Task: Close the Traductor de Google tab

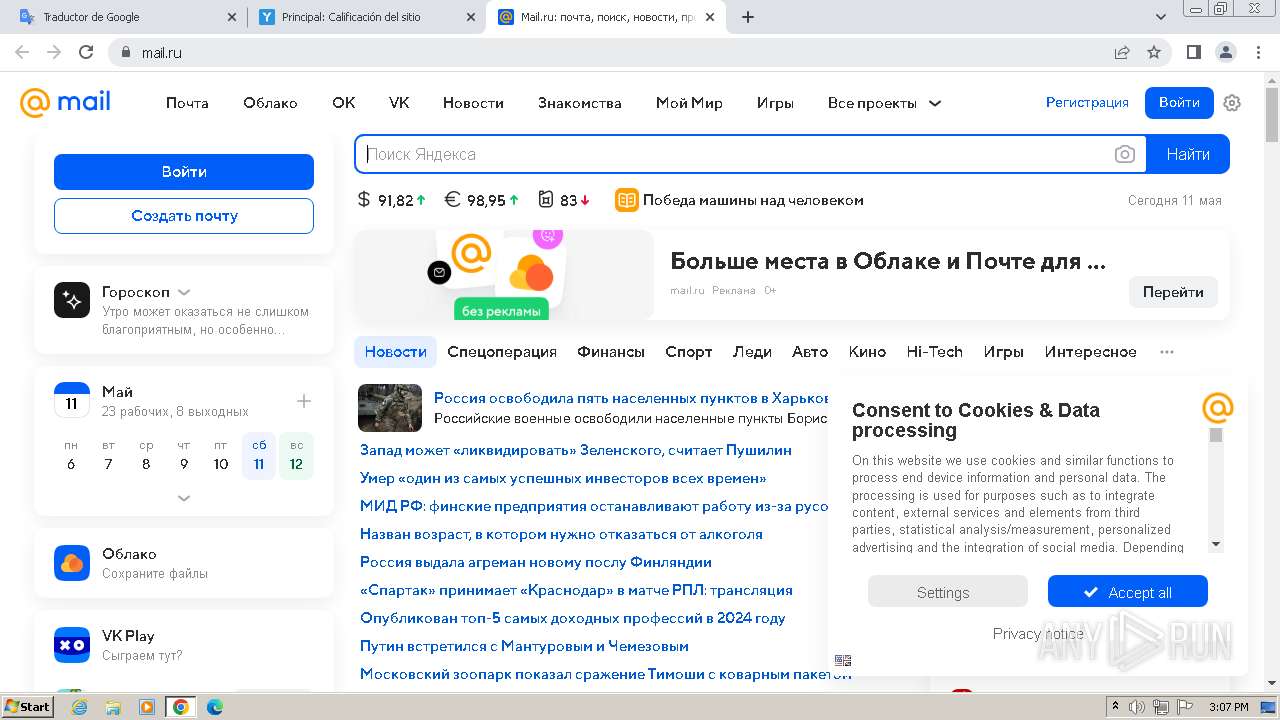Action: [x=232, y=17]
